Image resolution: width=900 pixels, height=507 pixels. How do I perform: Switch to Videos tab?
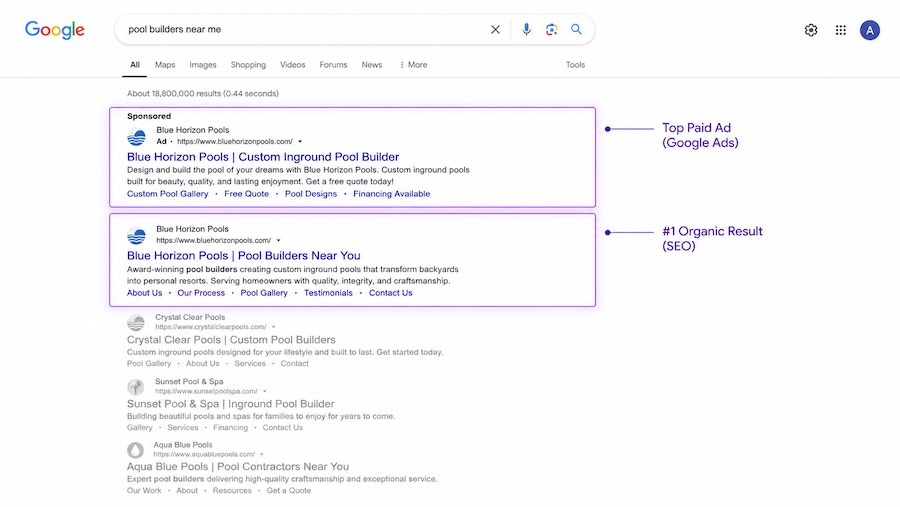292,65
